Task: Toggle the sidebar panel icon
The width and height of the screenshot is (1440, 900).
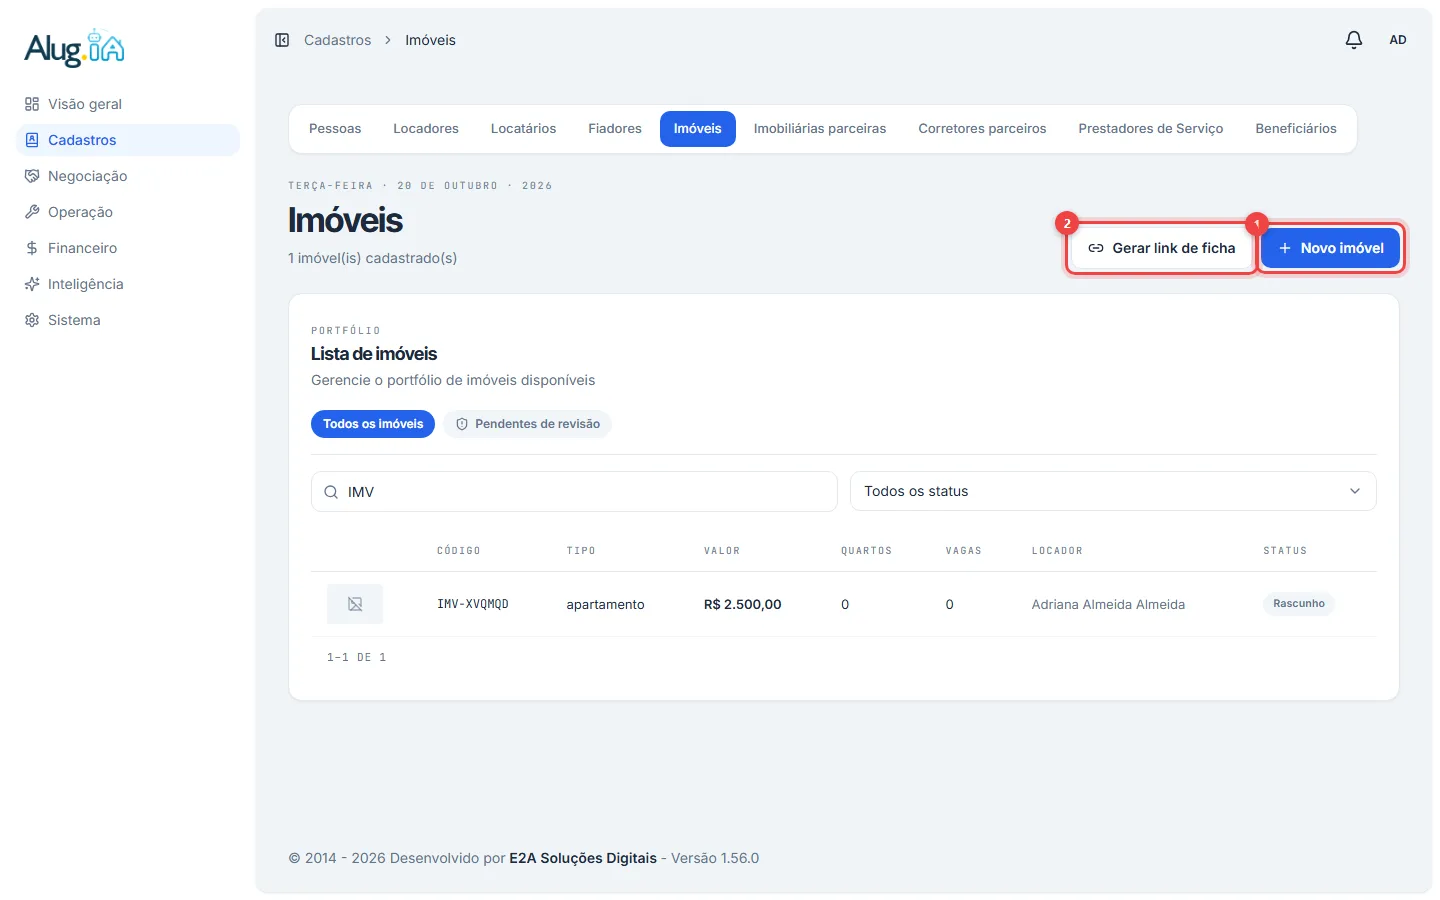Action: pos(282,40)
